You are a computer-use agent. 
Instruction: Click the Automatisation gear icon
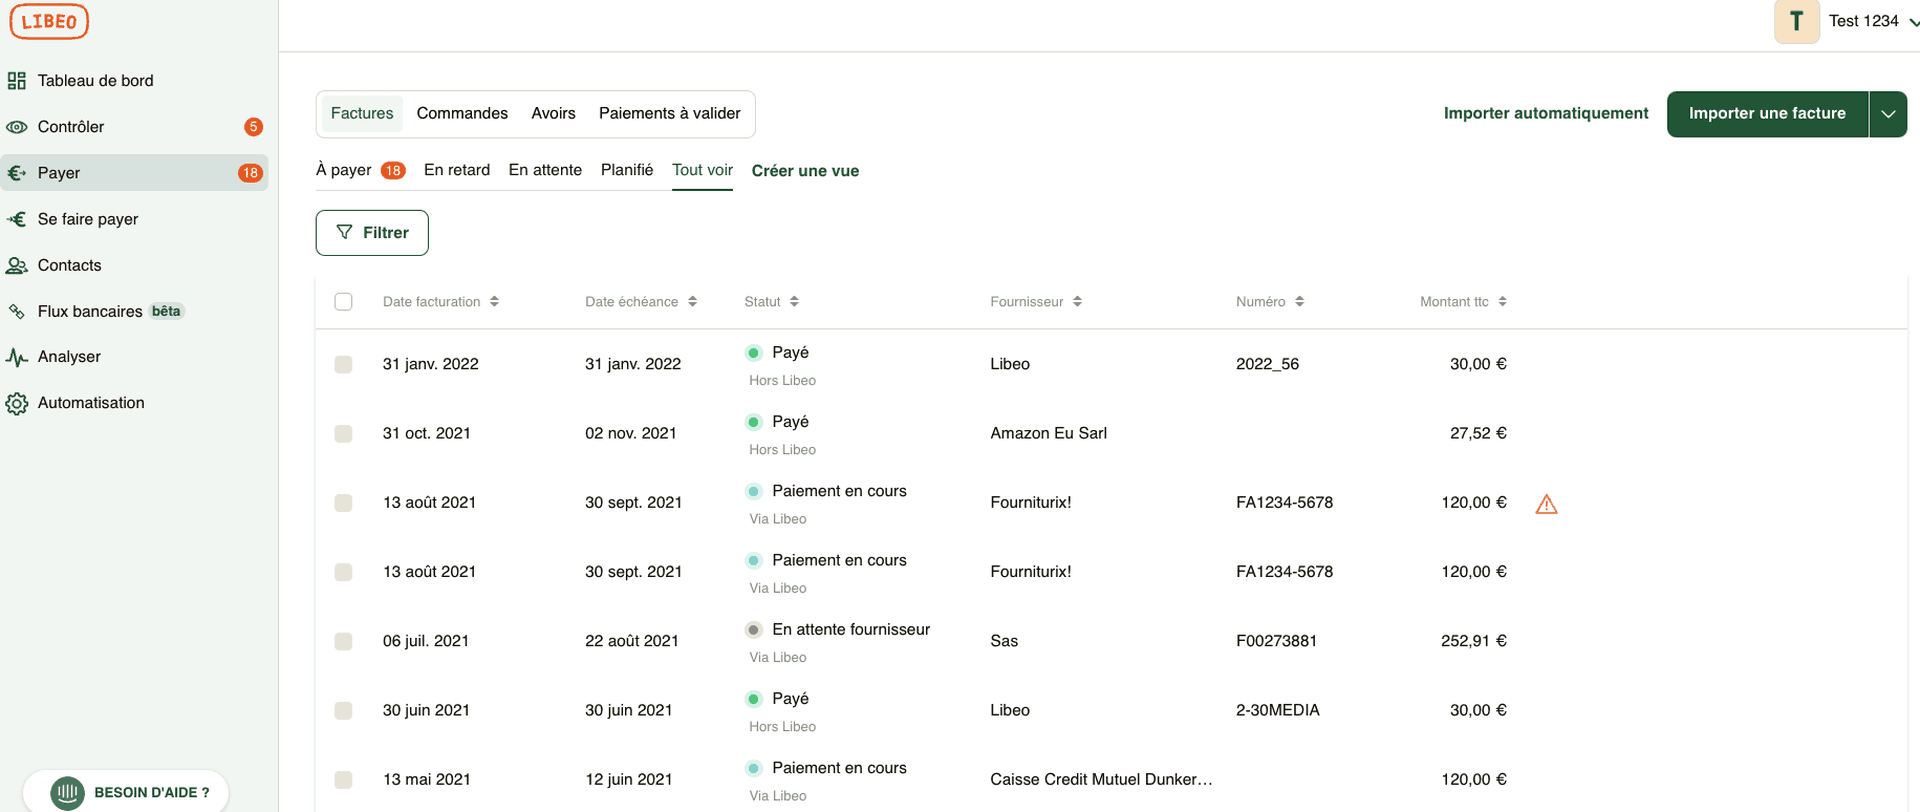coord(17,403)
